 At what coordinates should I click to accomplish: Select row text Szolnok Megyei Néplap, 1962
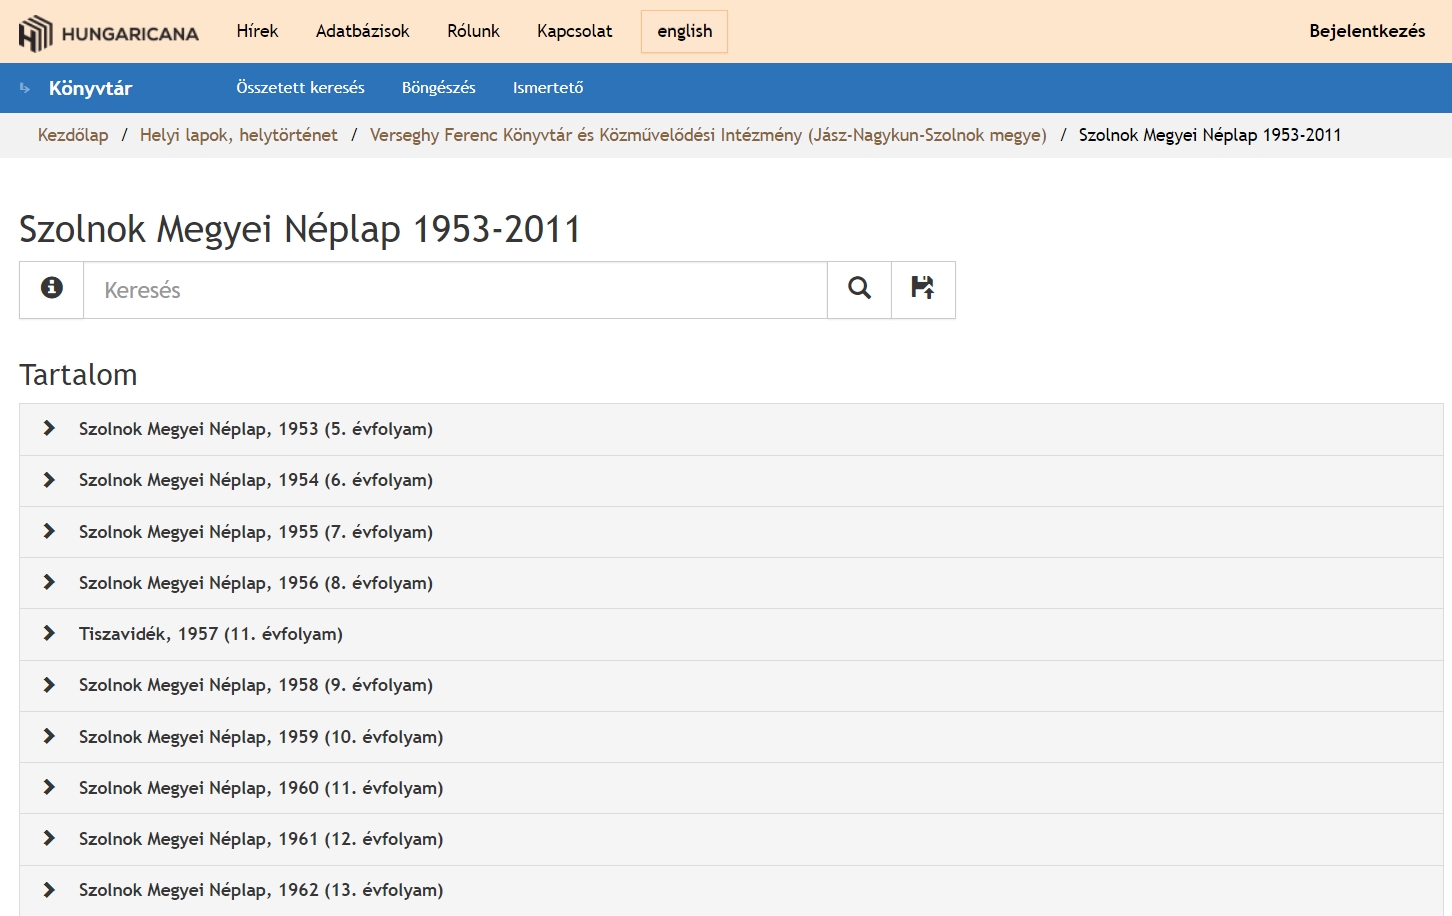[x=261, y=890]
